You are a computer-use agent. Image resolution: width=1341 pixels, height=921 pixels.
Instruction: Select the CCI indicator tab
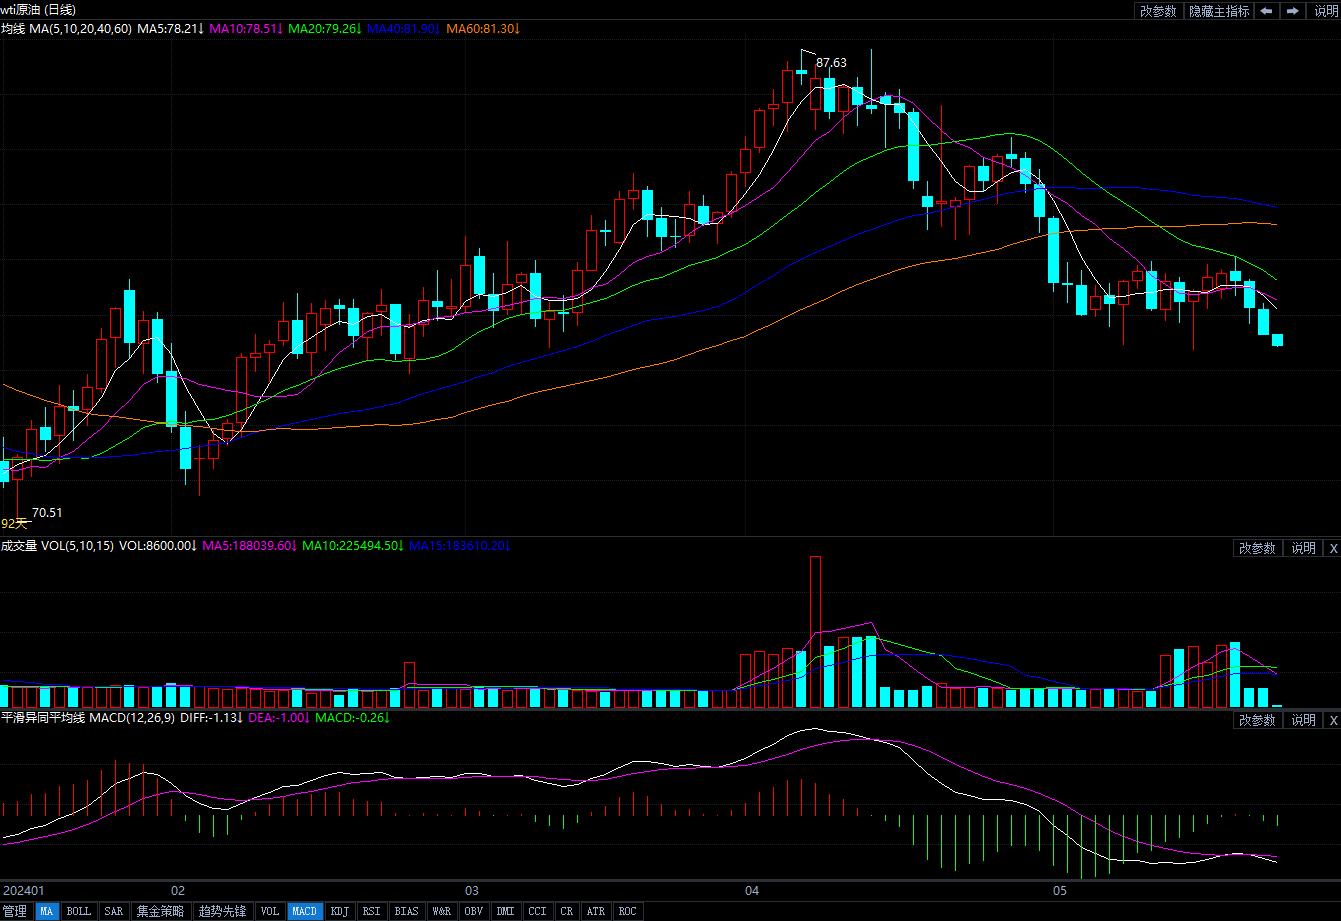(x=537, y=911)
